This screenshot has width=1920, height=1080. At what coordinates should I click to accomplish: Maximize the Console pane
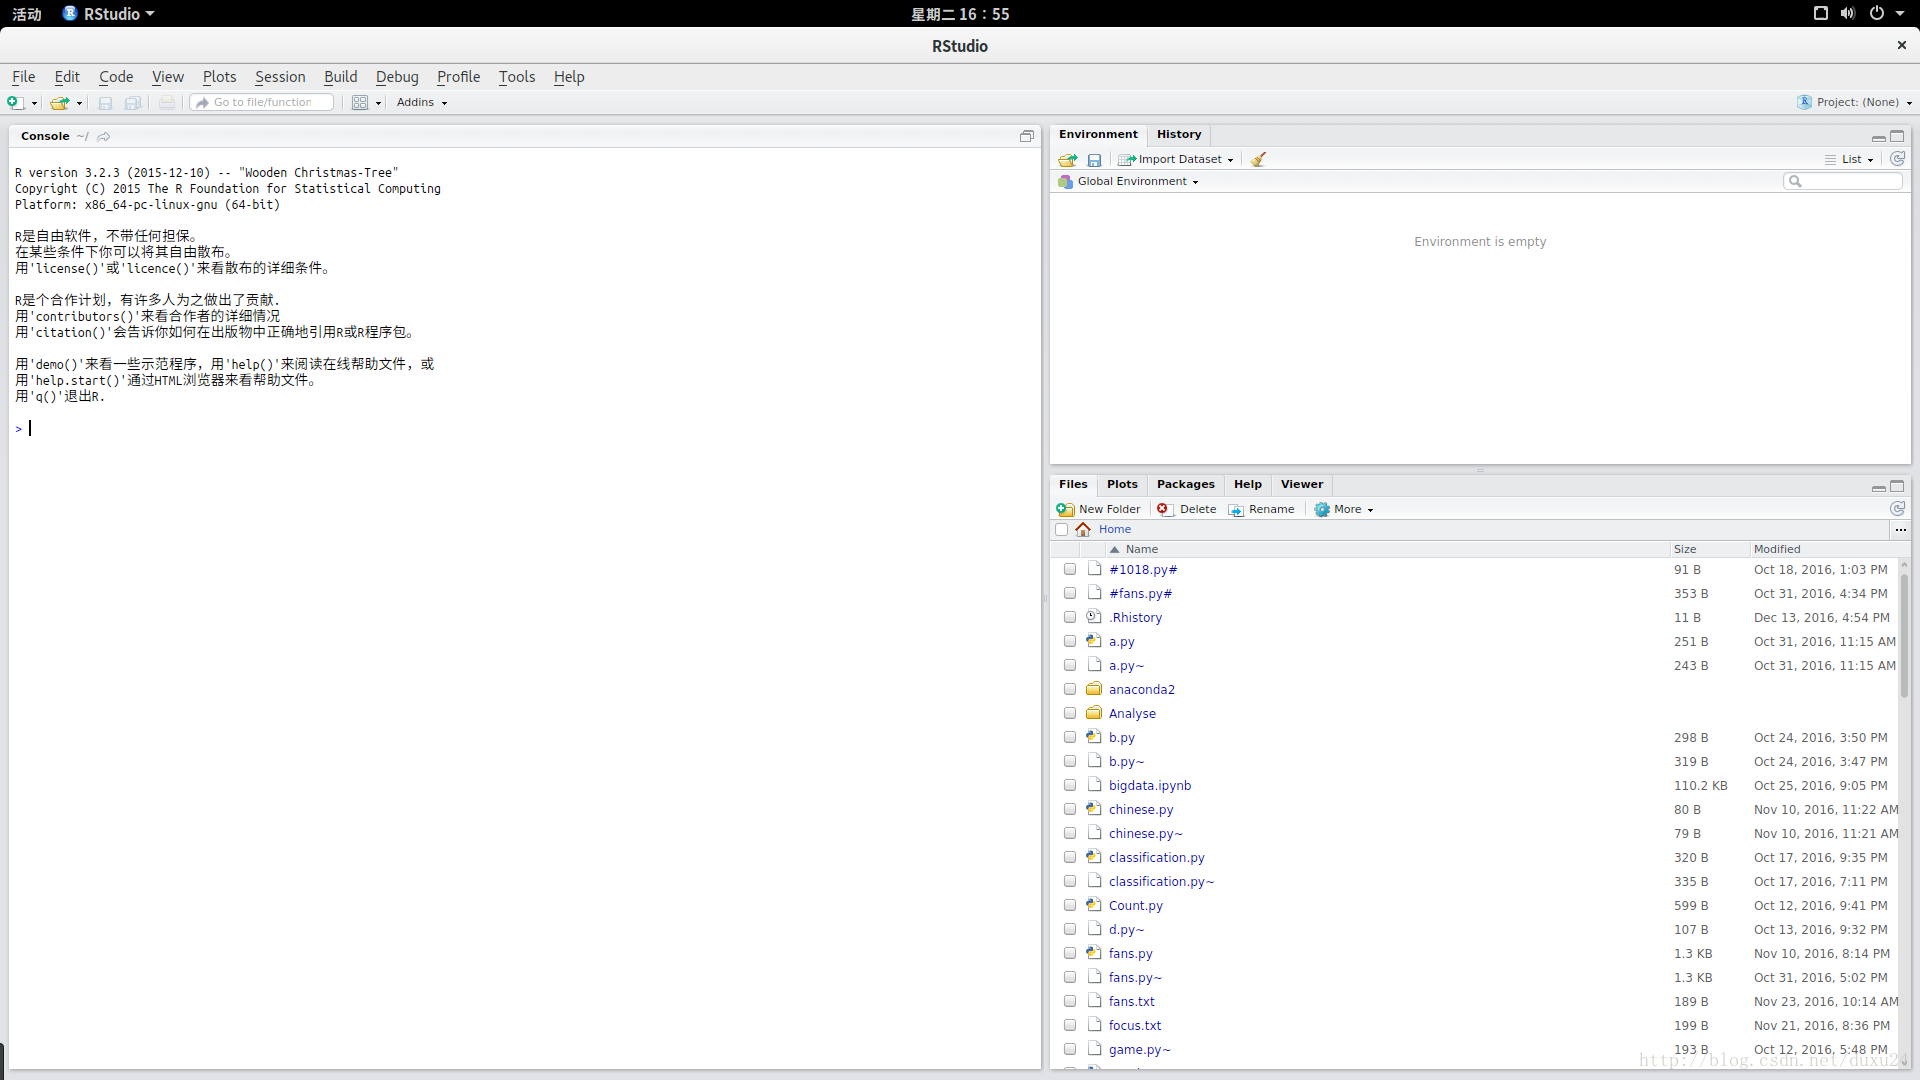(1026, 136)
